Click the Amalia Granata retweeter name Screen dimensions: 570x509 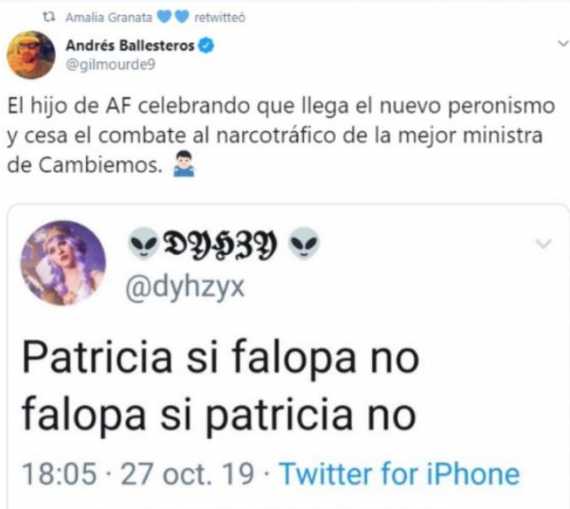pos(109,17)
